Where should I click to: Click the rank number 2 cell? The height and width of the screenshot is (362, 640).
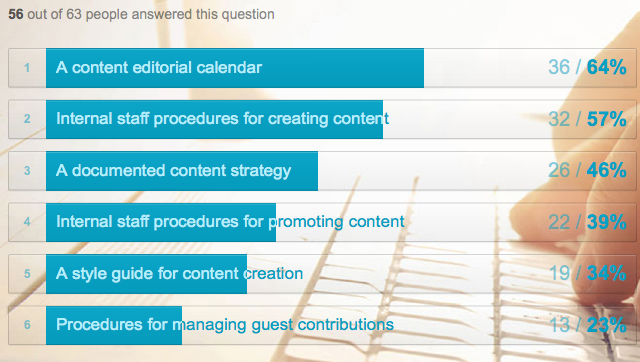[x=27, y=119]
